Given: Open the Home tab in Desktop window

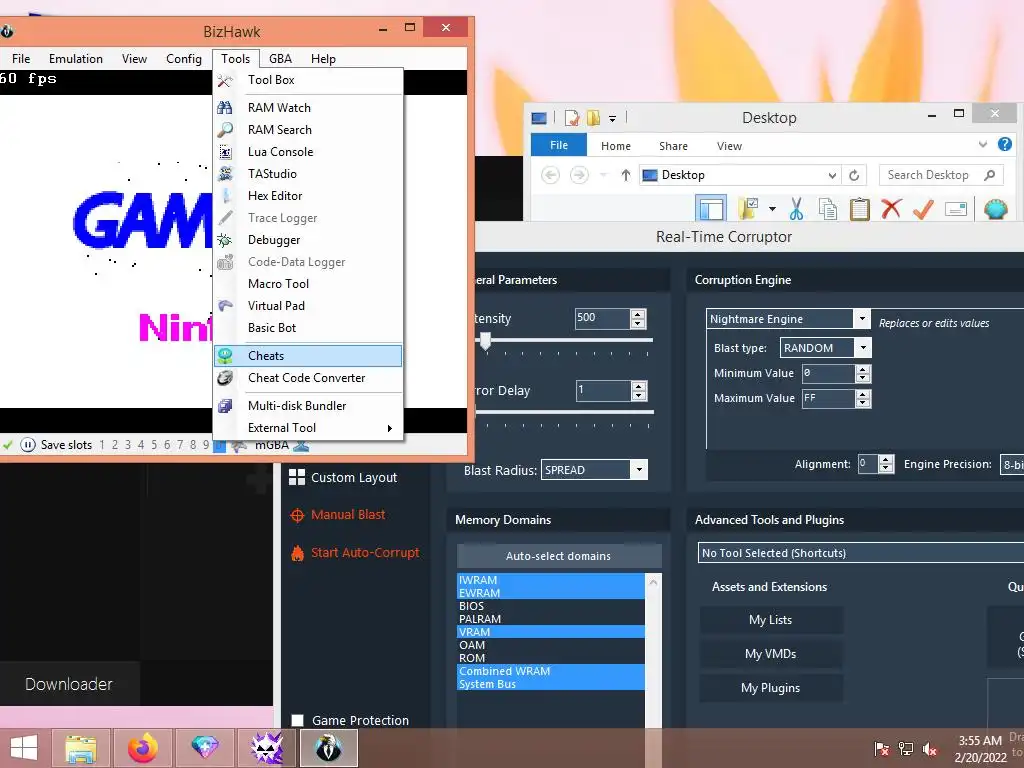Looking at the screenshot, I should [616, 146].
